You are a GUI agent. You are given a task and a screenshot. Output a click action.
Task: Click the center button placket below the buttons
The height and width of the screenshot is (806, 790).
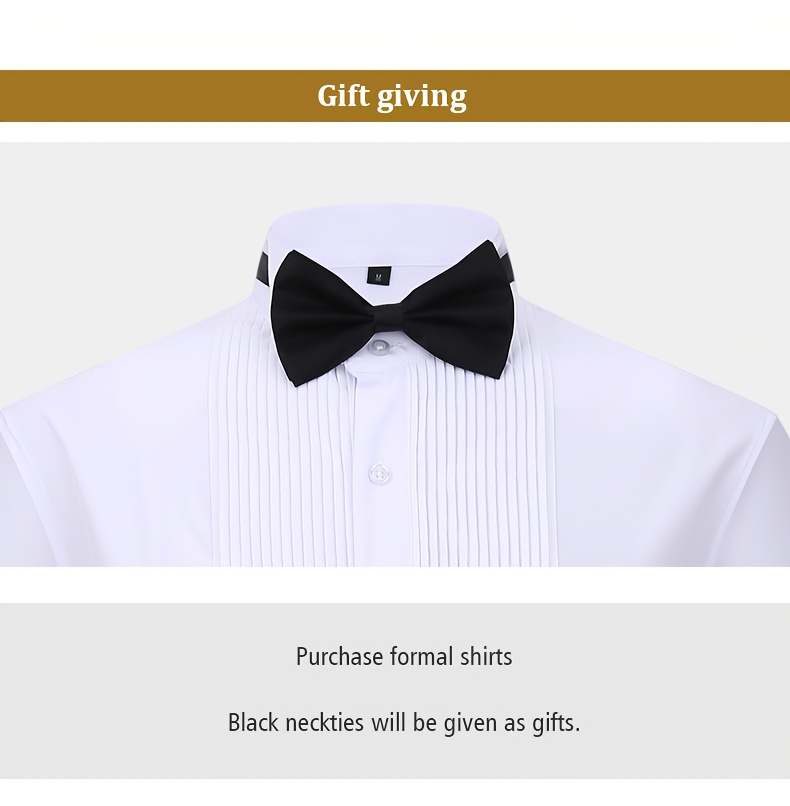tap(381, 529)
